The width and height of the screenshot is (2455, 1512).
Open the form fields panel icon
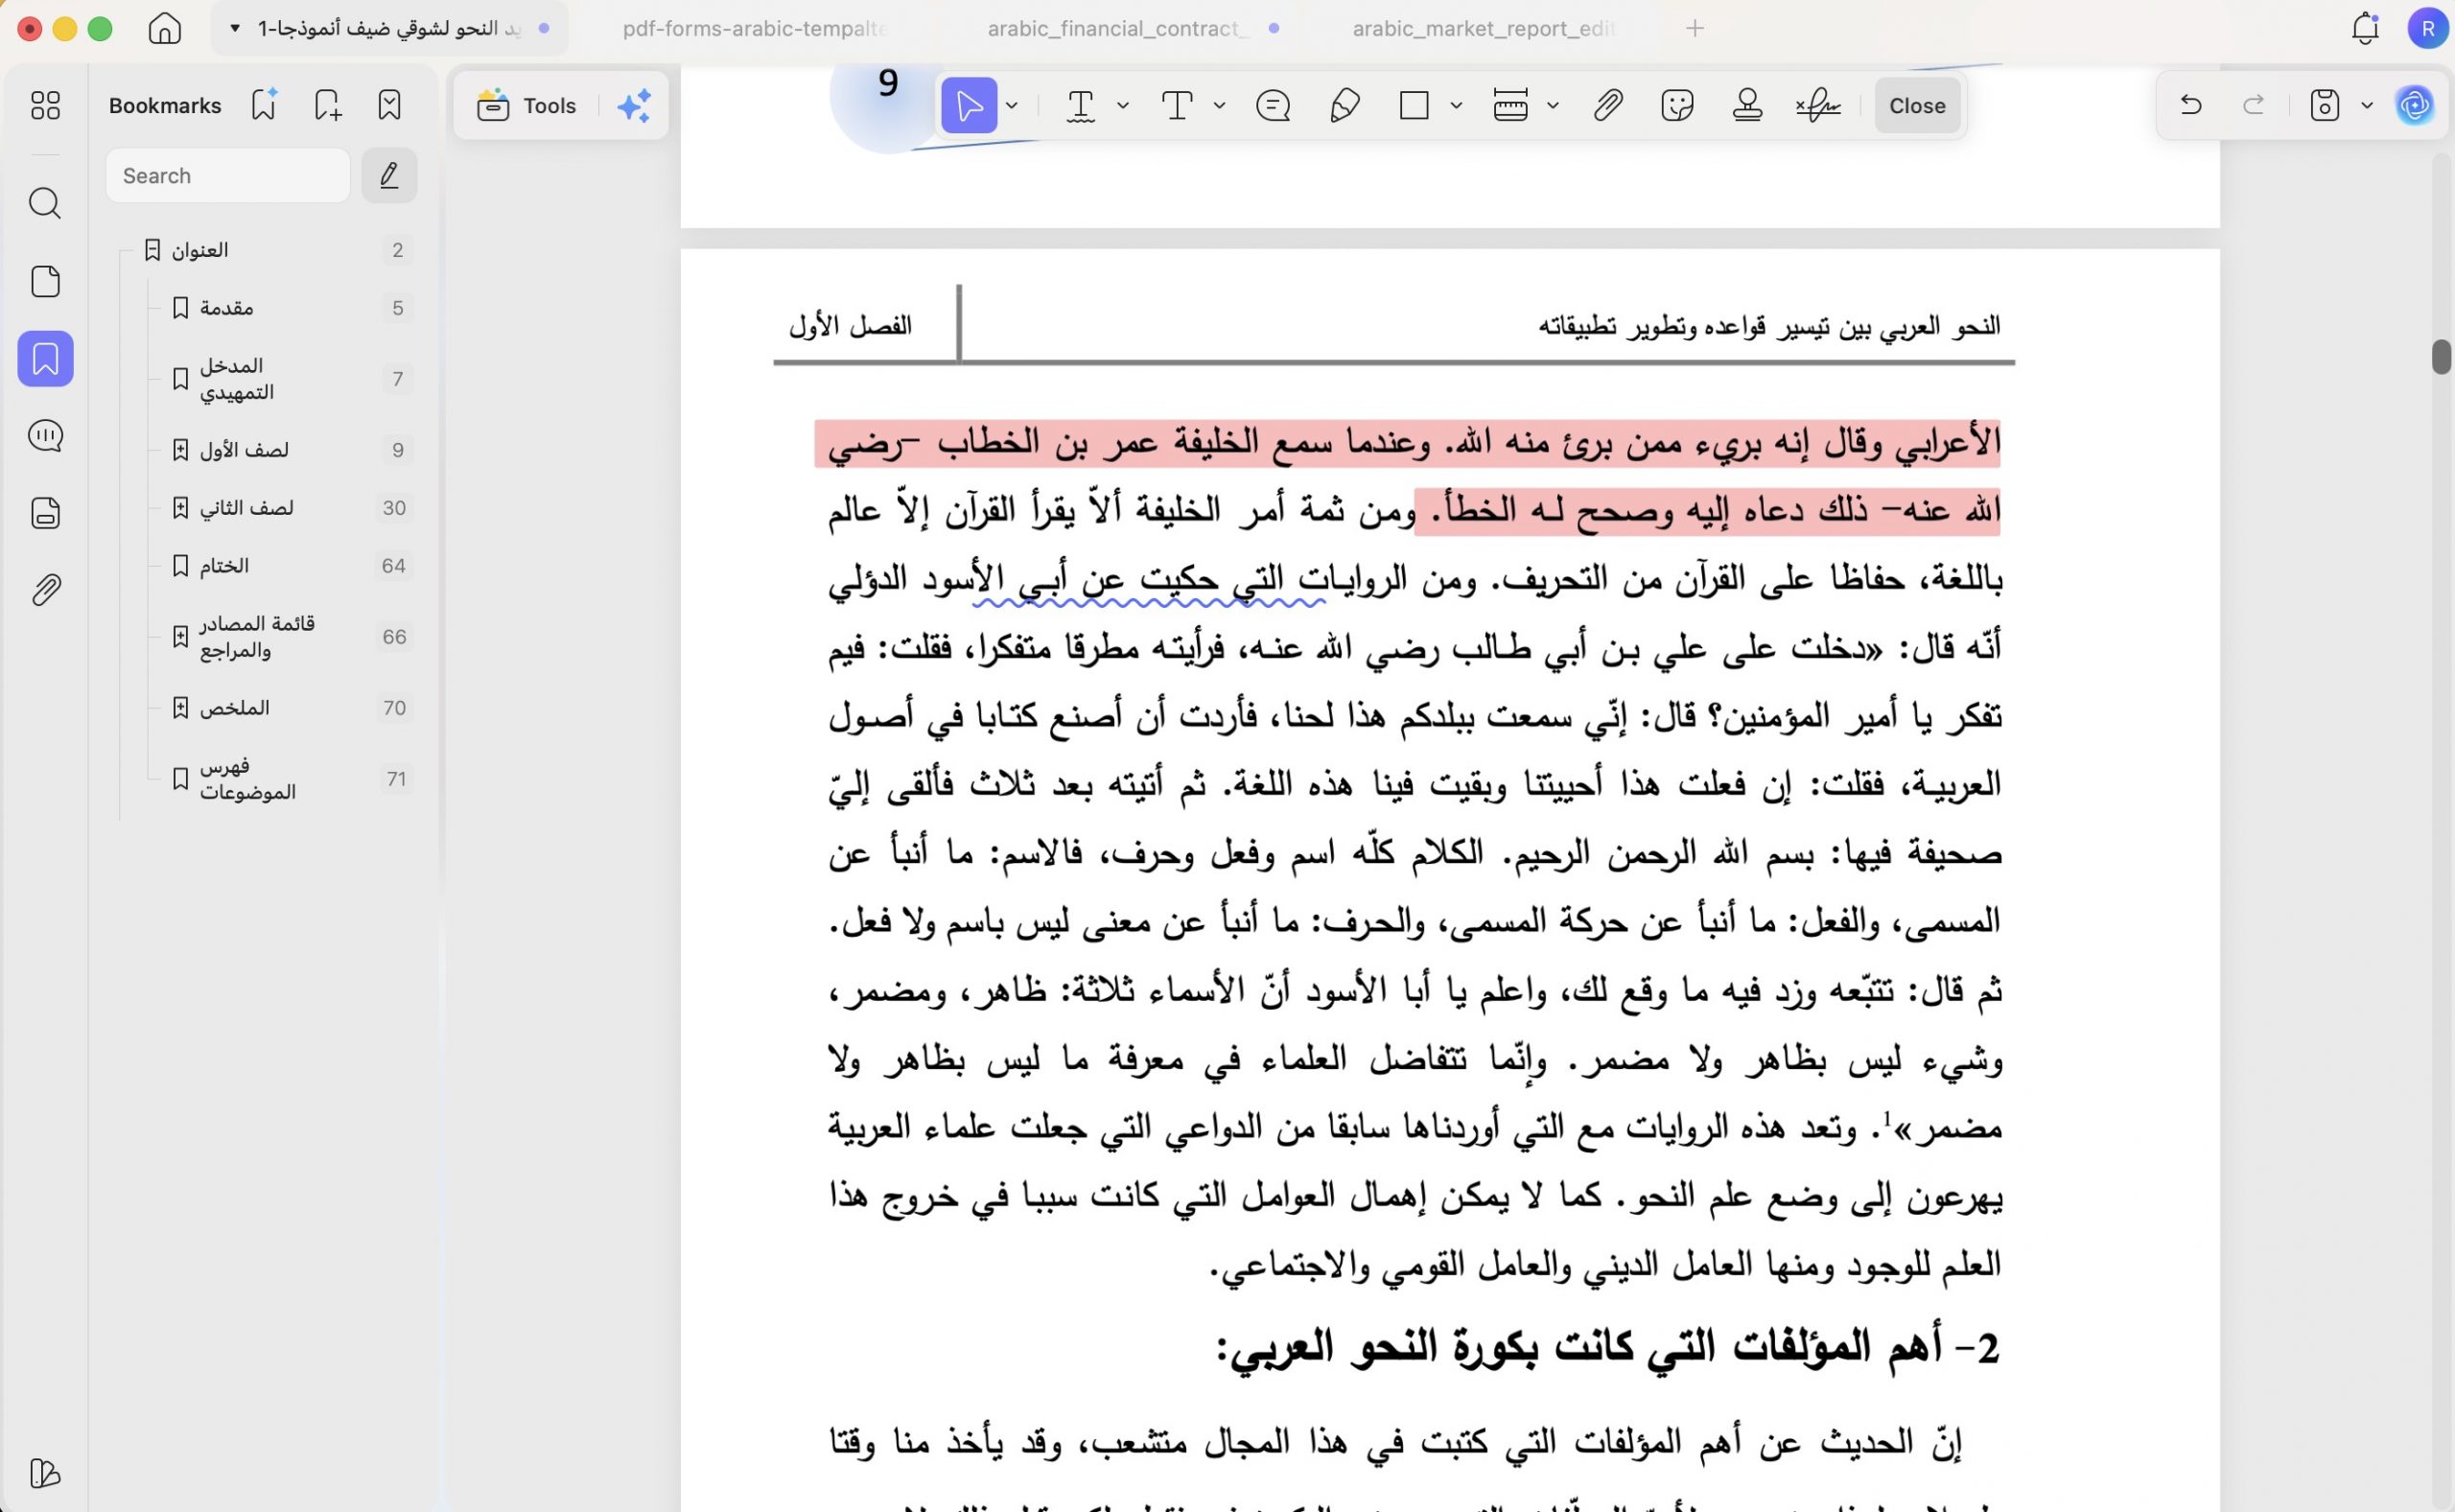[x=45, y=513]
